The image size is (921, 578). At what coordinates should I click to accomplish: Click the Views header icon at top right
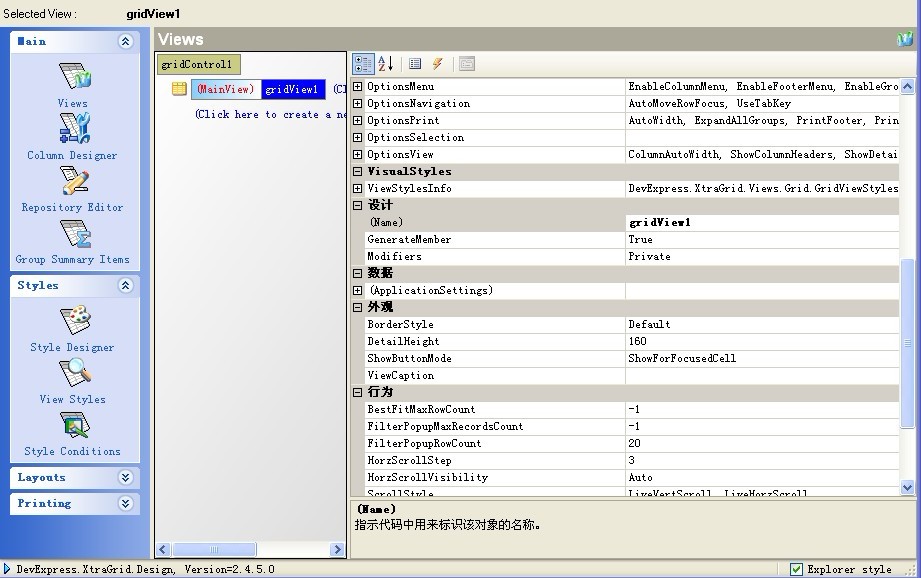click(905, 39)
